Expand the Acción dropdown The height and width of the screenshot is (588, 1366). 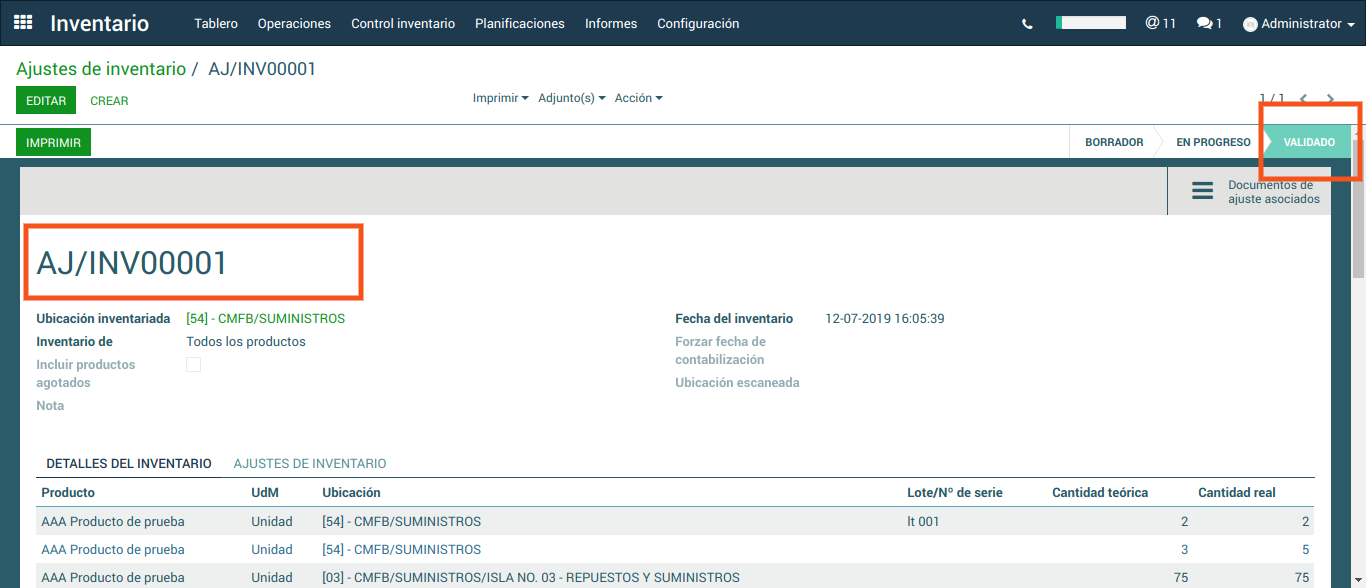pyautogui.click(x=638, y=98)
